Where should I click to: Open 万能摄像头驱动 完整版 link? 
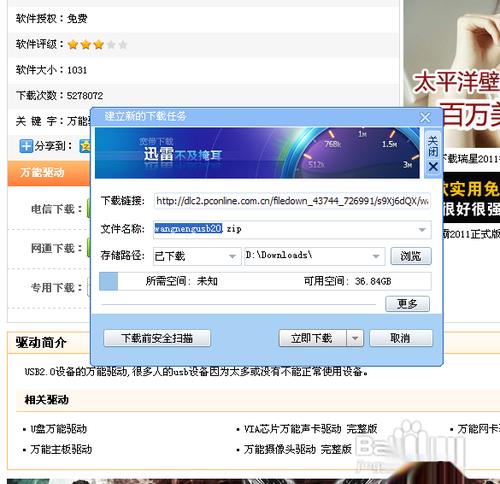297,449
